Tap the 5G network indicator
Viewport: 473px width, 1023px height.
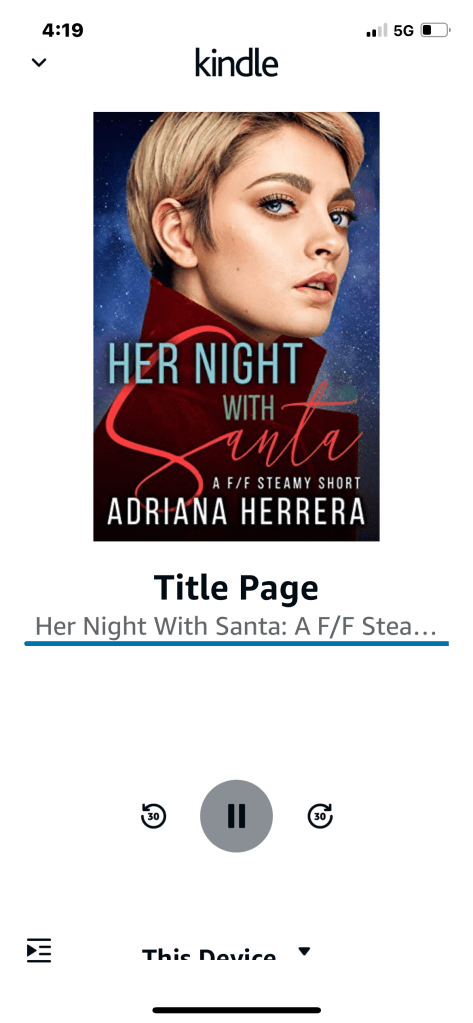(x=404, y=30)
